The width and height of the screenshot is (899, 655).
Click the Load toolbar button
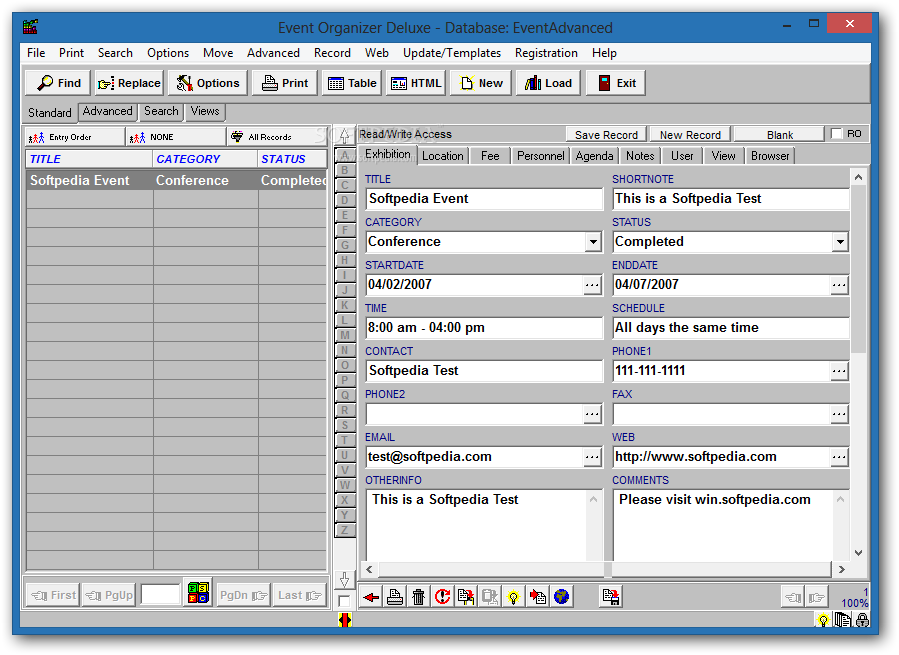(x=548, y=83)
